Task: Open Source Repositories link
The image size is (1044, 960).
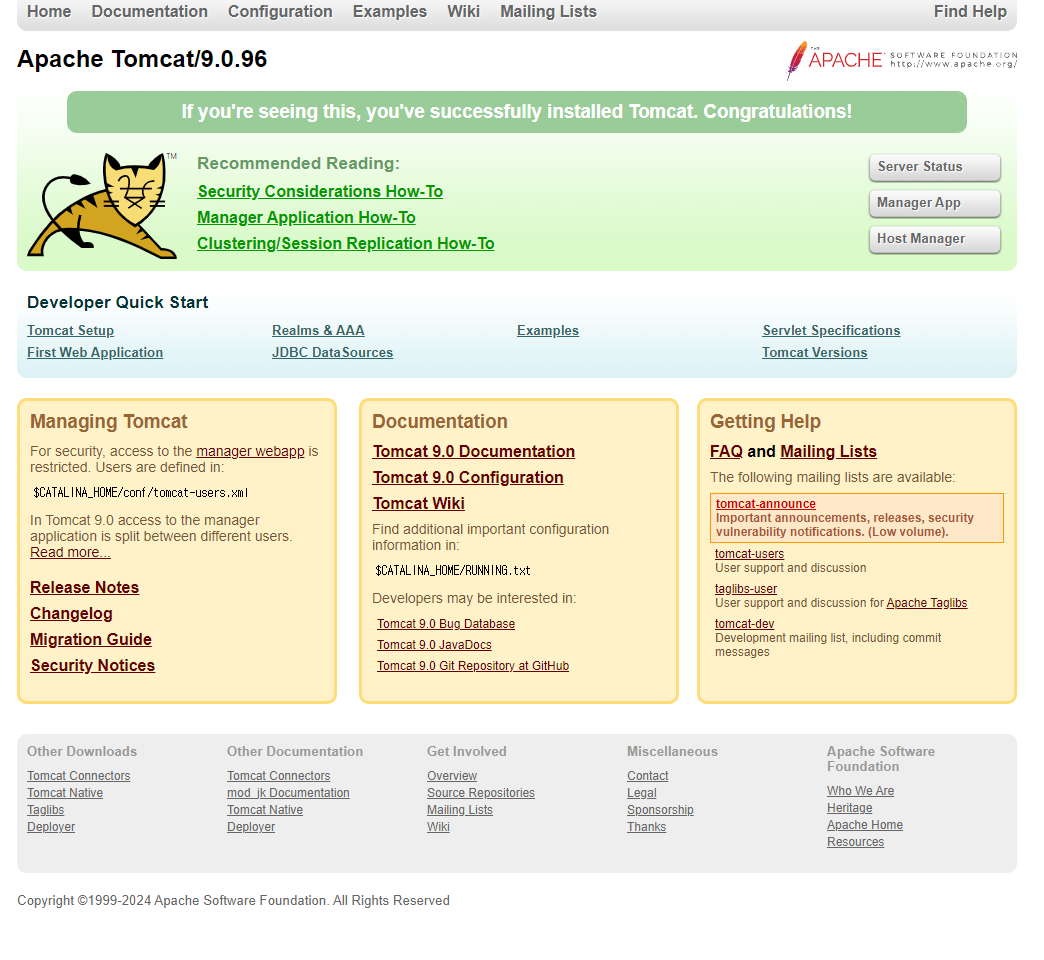Action: pyautogui.click(x=481, y=794)
